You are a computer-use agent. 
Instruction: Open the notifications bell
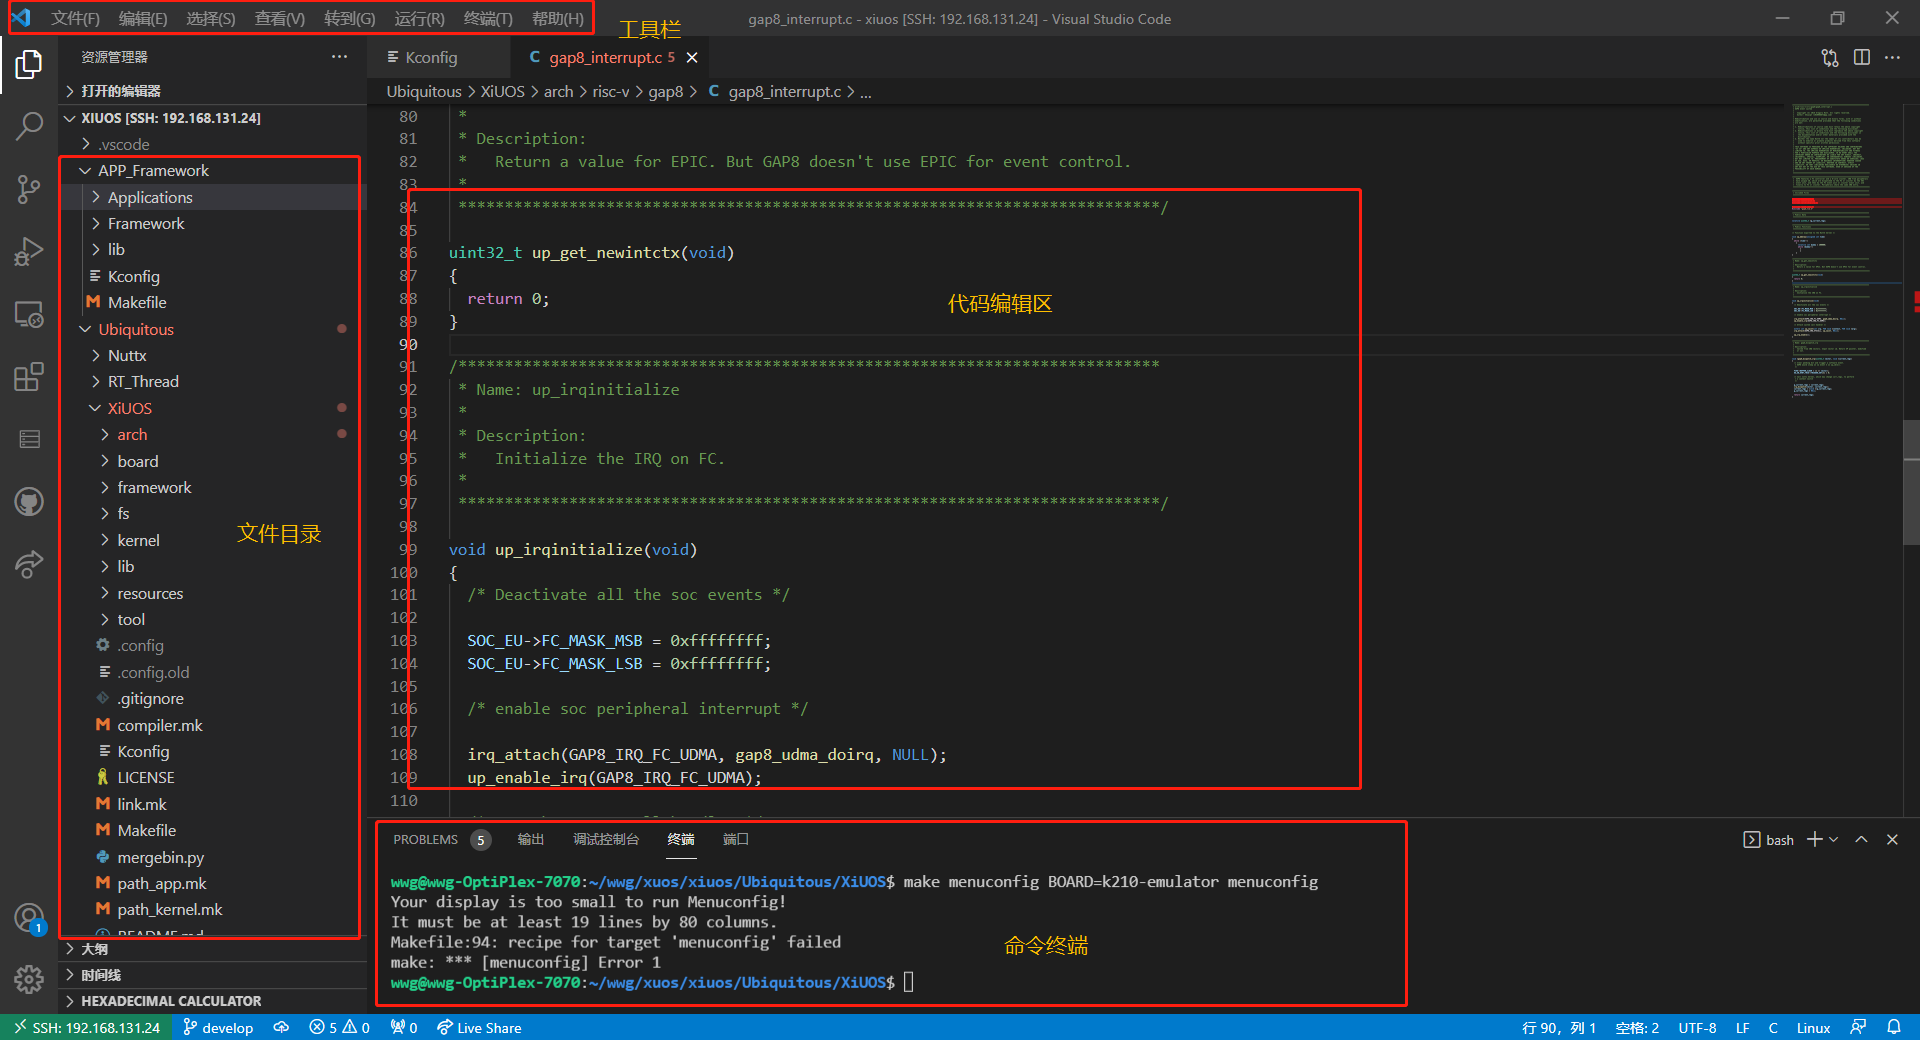1893,1028
